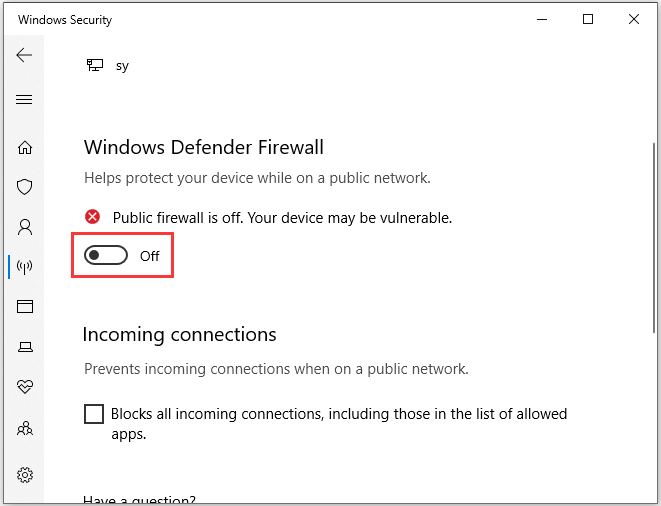Click the Incoming connections heading
661x506 pixels.
coord(180,334)
